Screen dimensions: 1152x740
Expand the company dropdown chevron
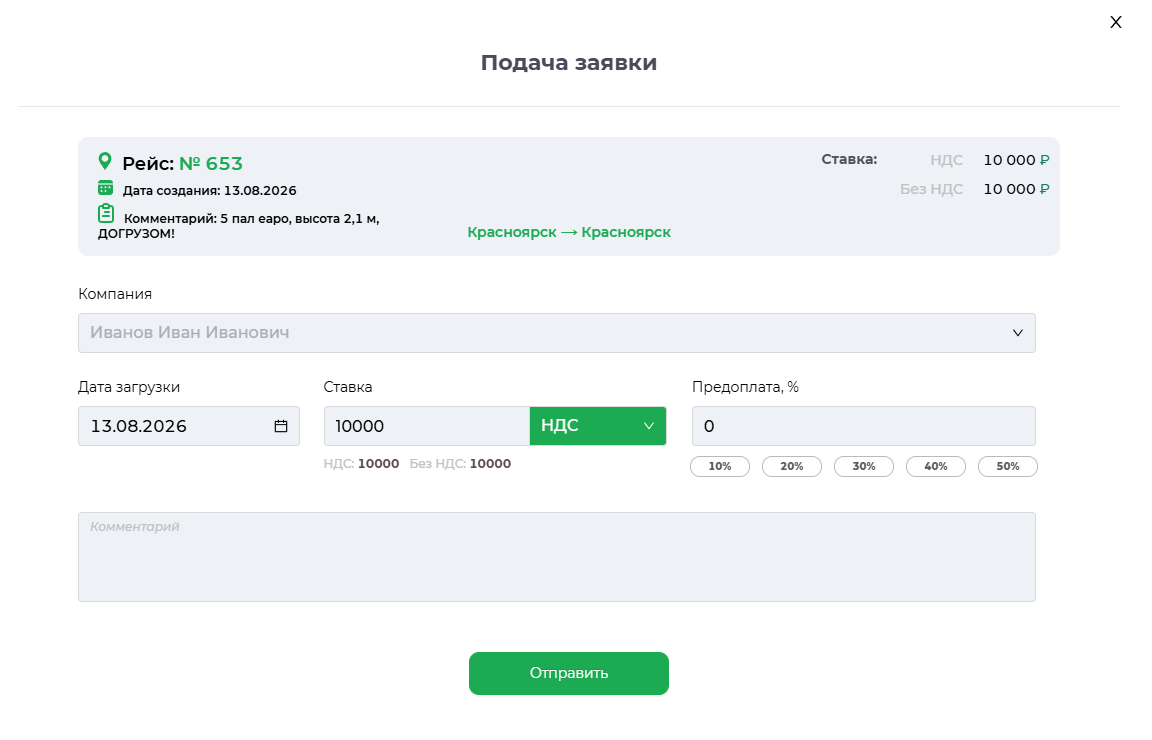(x=1018, y=333)
